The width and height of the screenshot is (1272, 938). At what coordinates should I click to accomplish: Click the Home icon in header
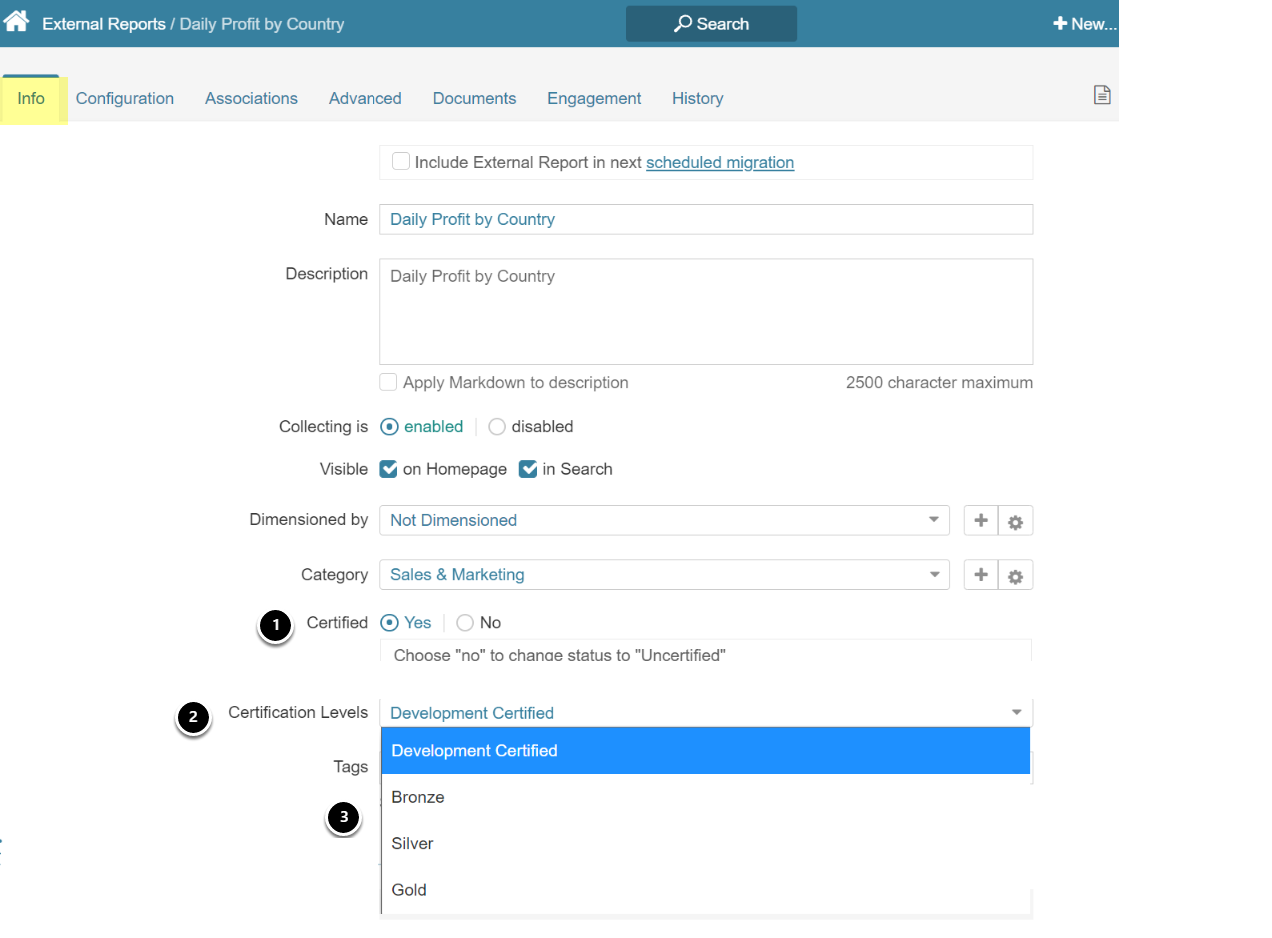[16, 22]
